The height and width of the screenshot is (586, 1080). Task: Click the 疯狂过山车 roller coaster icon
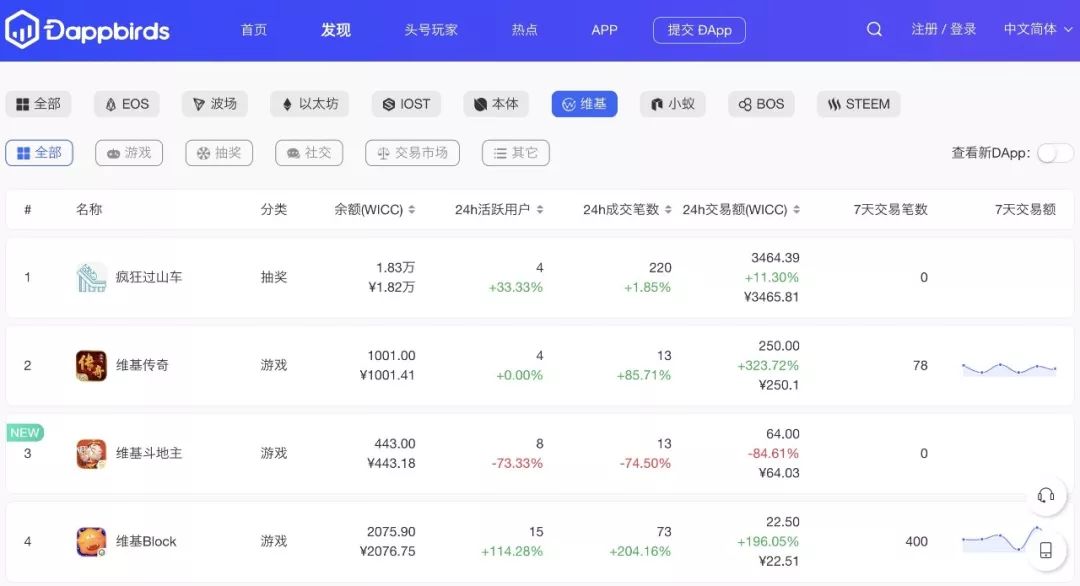coord(91,278)
